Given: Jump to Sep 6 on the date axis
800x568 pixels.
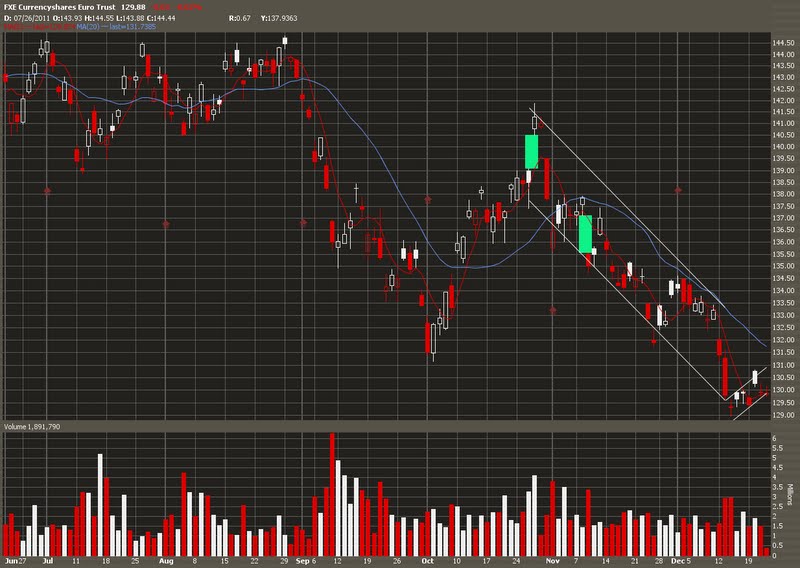Looking at the screenshot, I should (309, 562).
